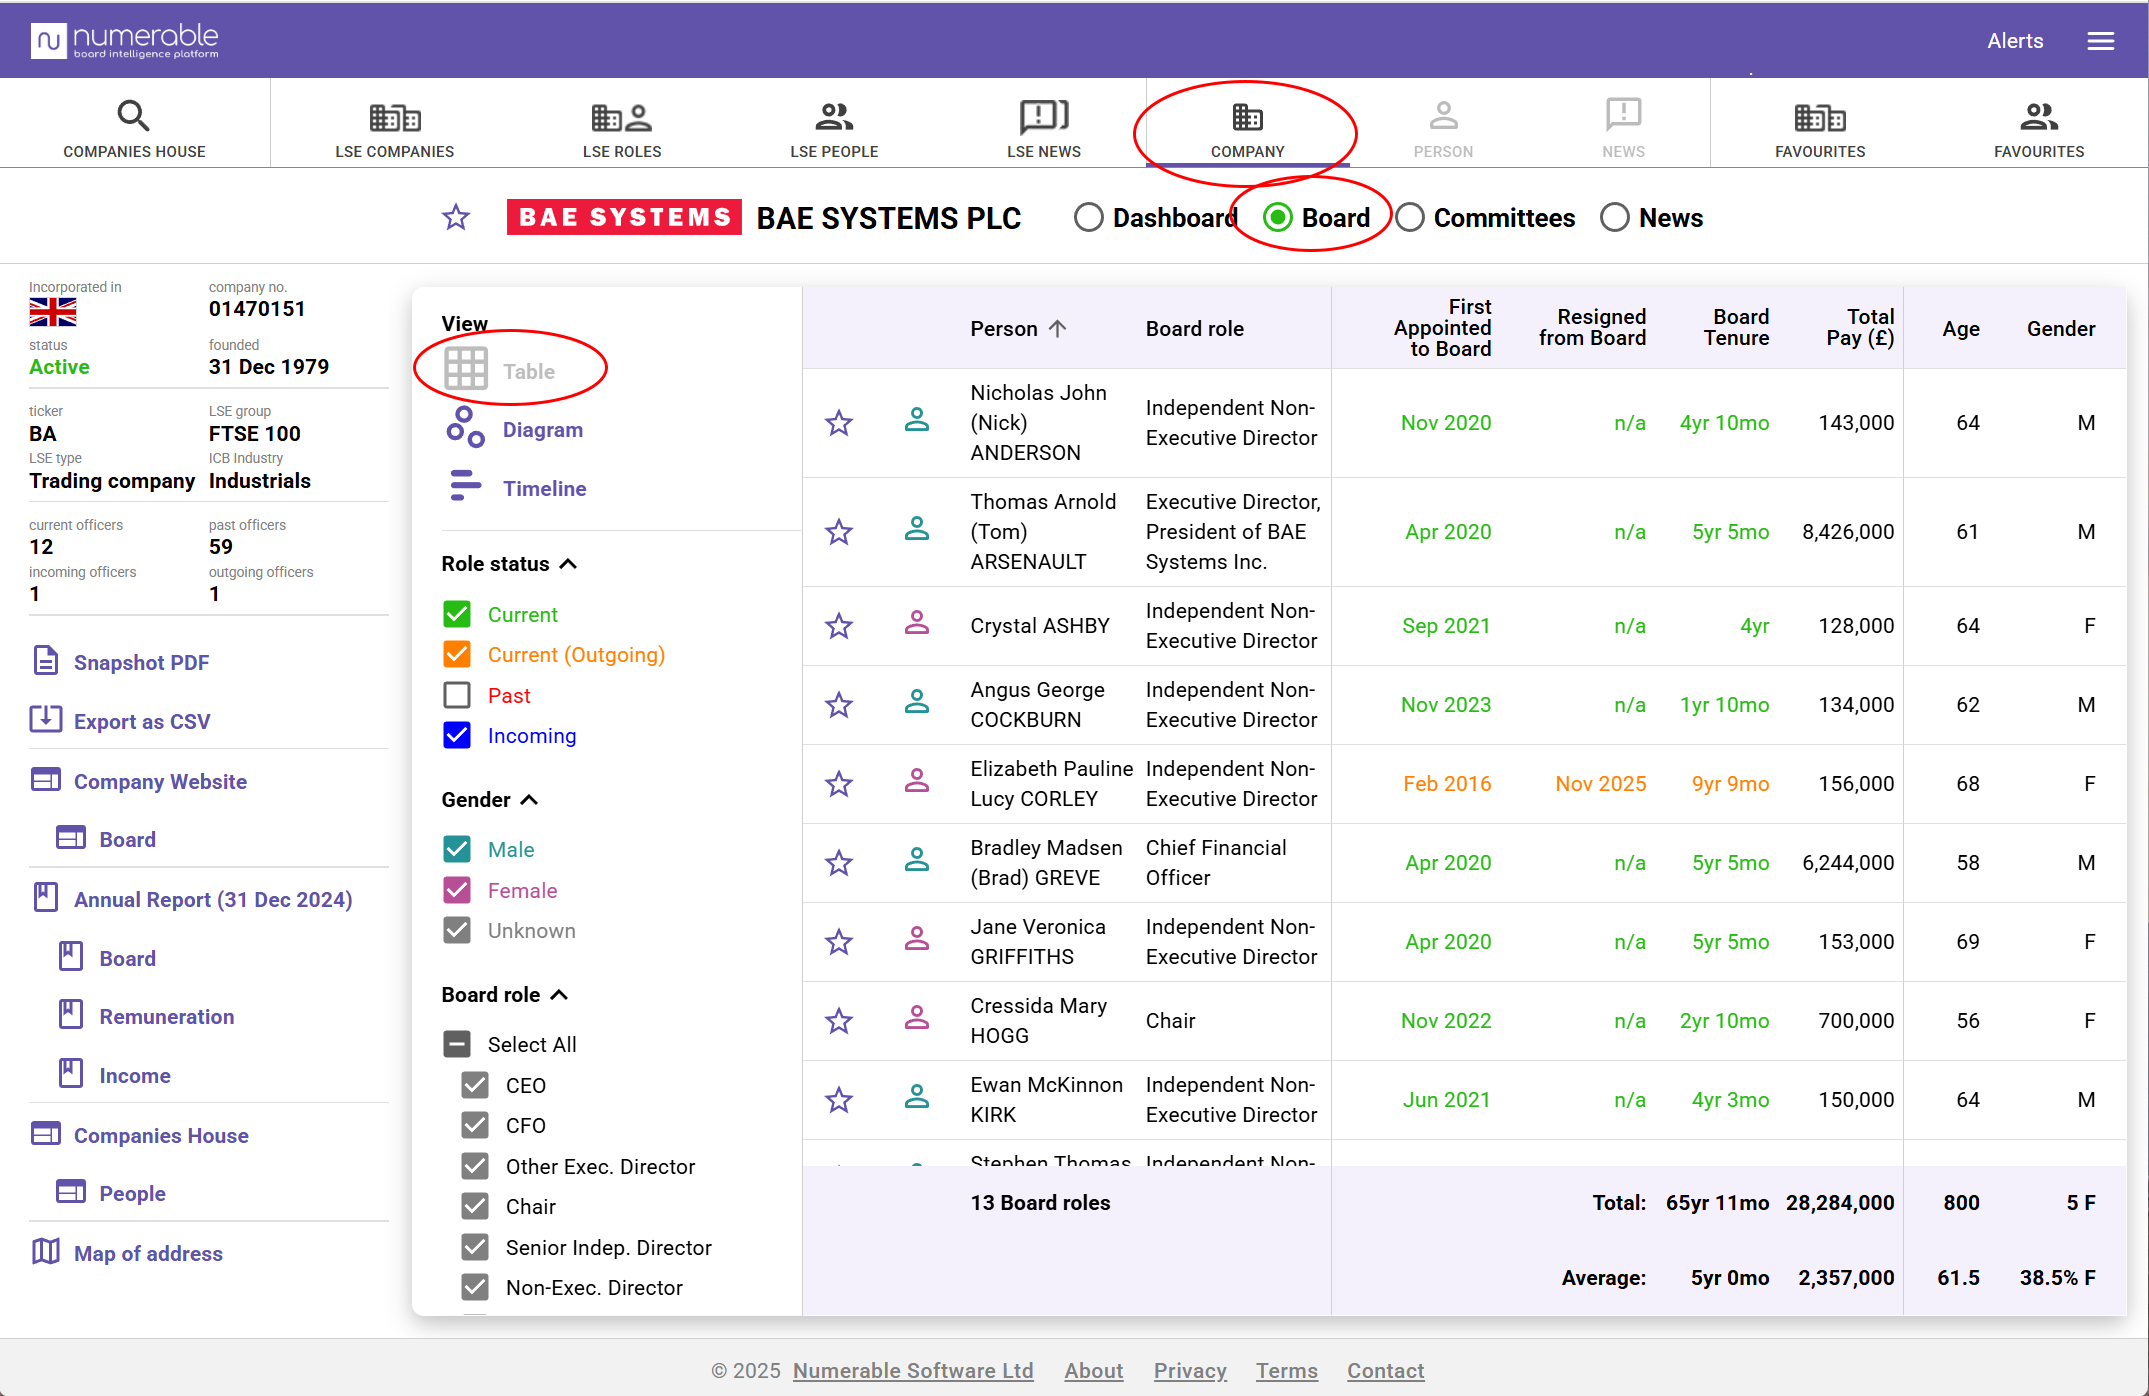Uncheck the Female gender filter

pyautogui.click(x=457, y=890)
